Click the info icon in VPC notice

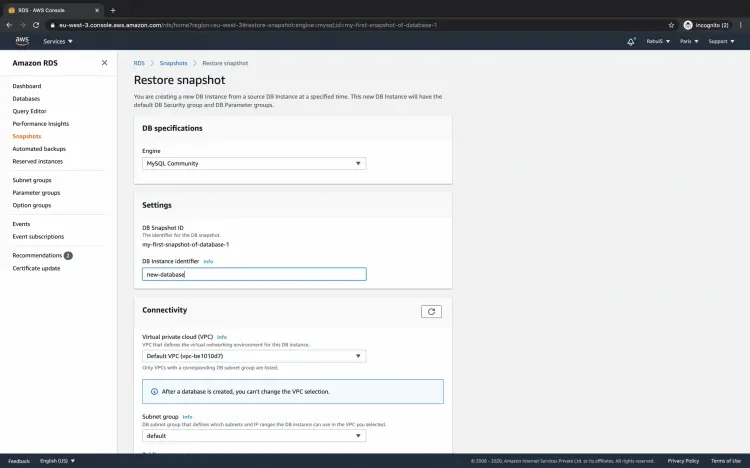tap(154, 391)
